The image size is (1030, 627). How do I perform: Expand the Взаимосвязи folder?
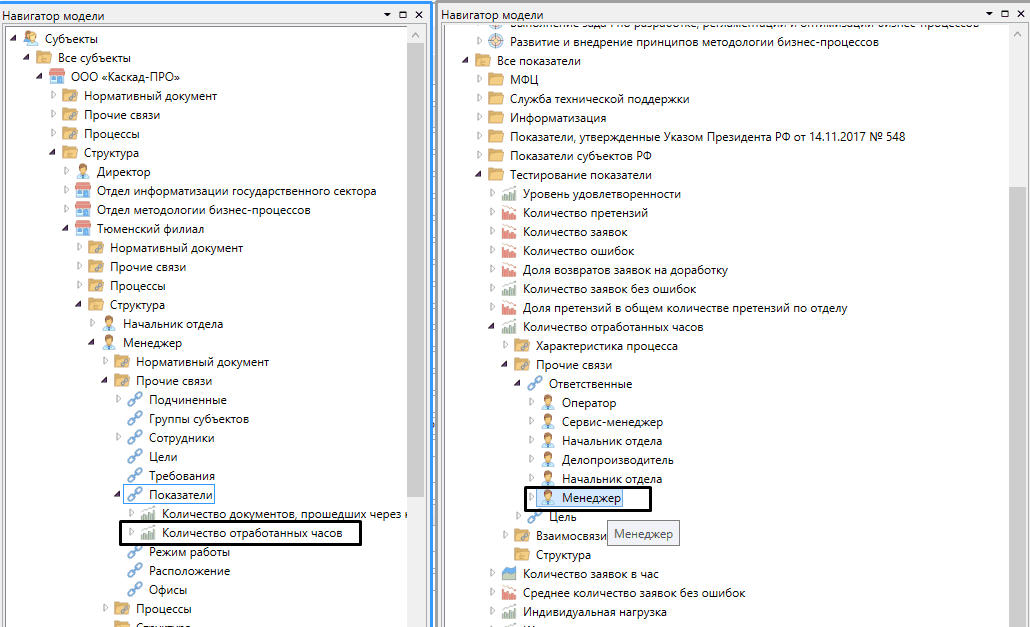(x=504, y=536)
